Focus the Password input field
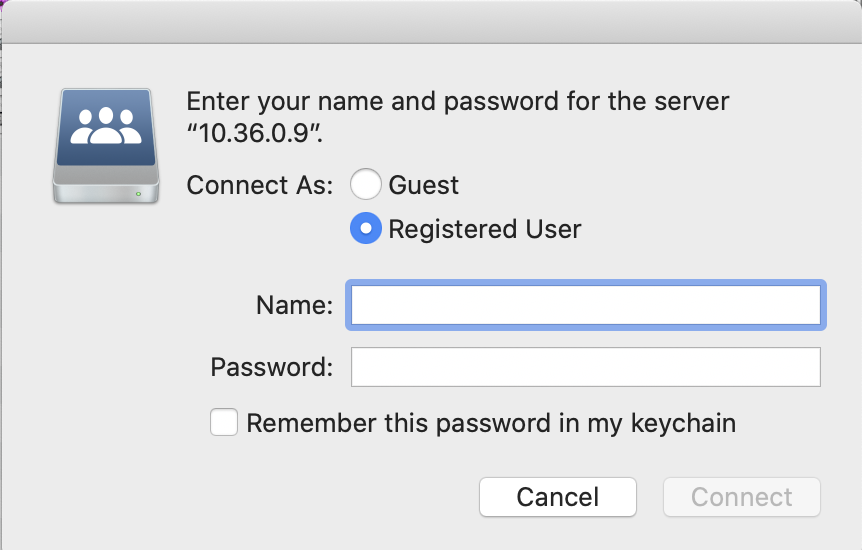 click(585, 367)
